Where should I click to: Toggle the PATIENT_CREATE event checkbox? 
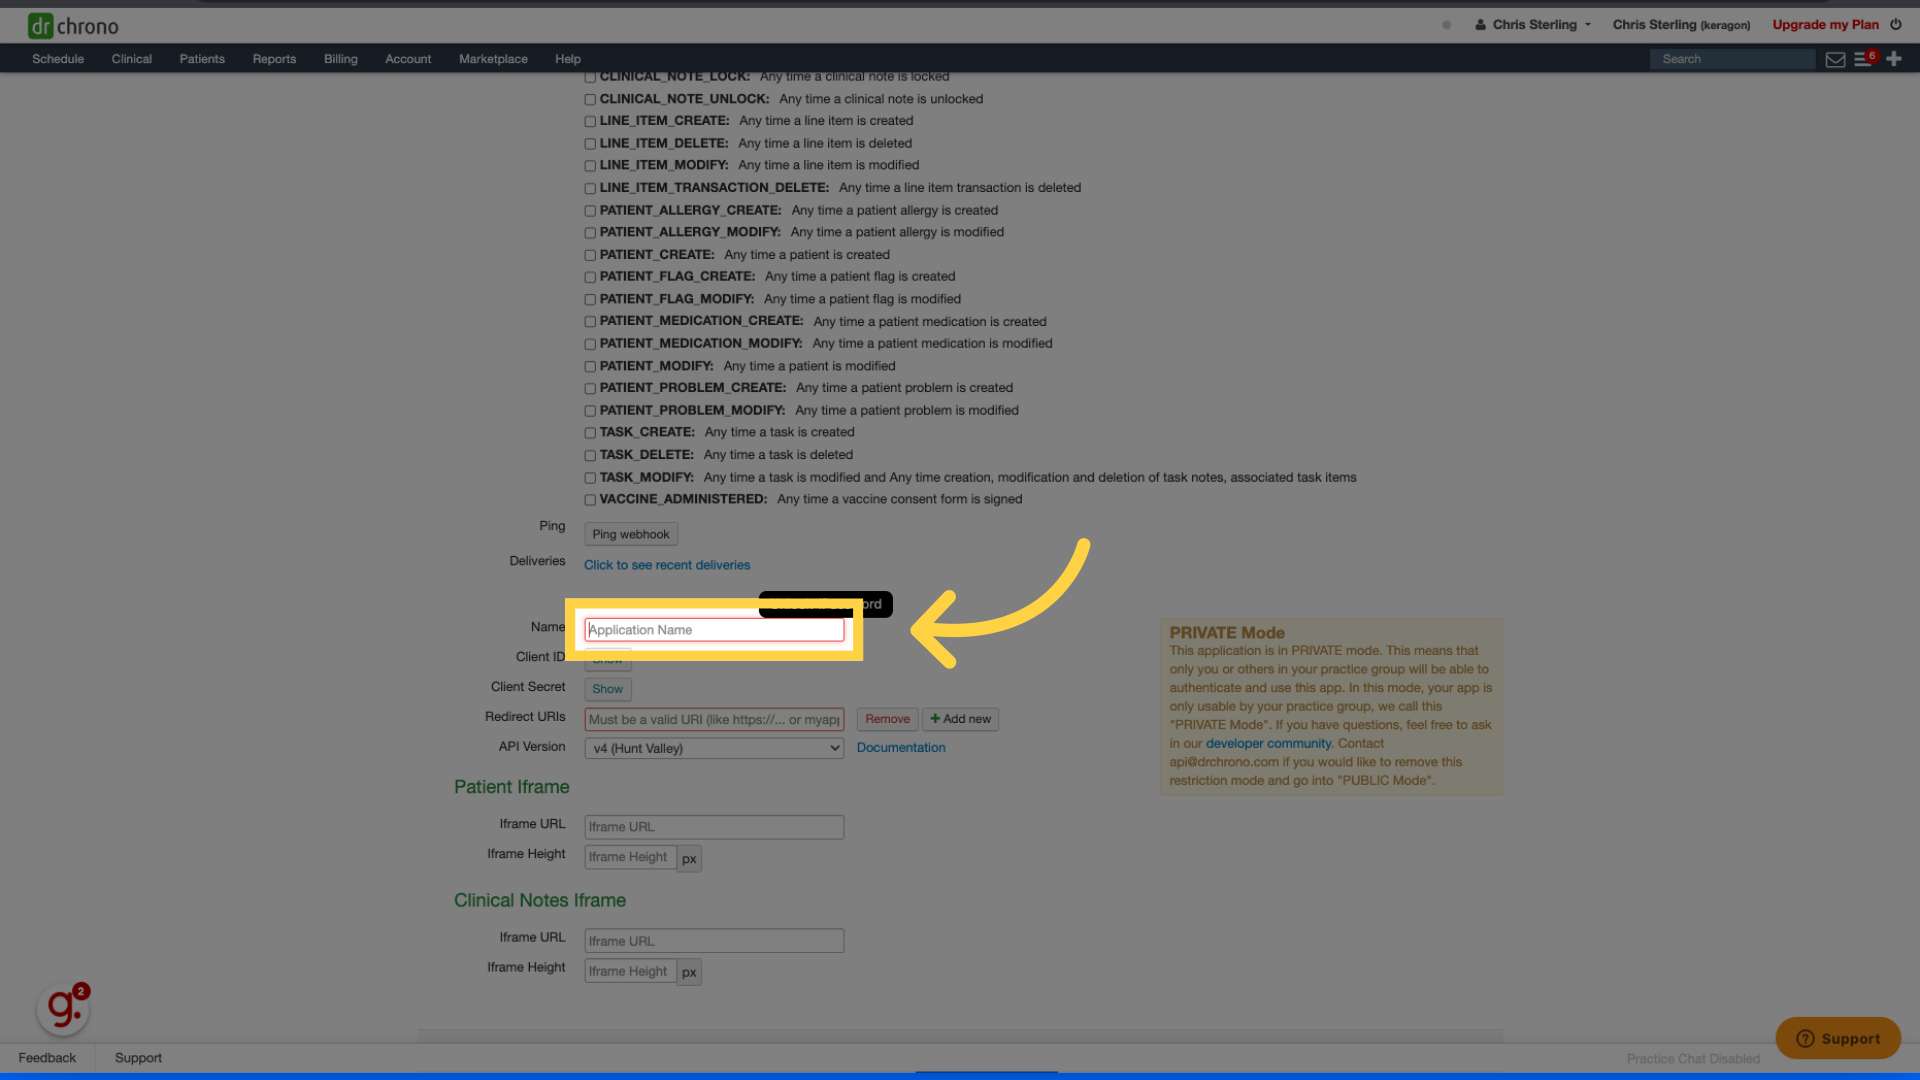(590, 255)
